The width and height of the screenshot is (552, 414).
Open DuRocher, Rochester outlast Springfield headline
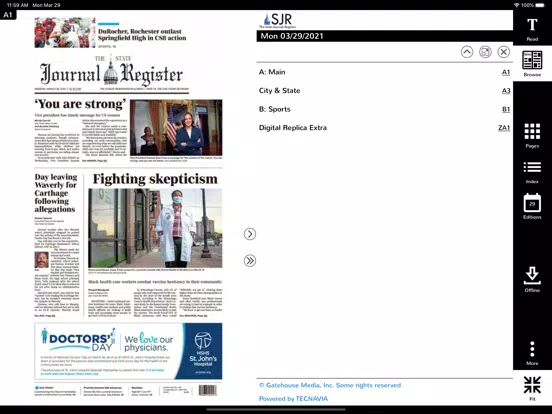pos(142,34)
